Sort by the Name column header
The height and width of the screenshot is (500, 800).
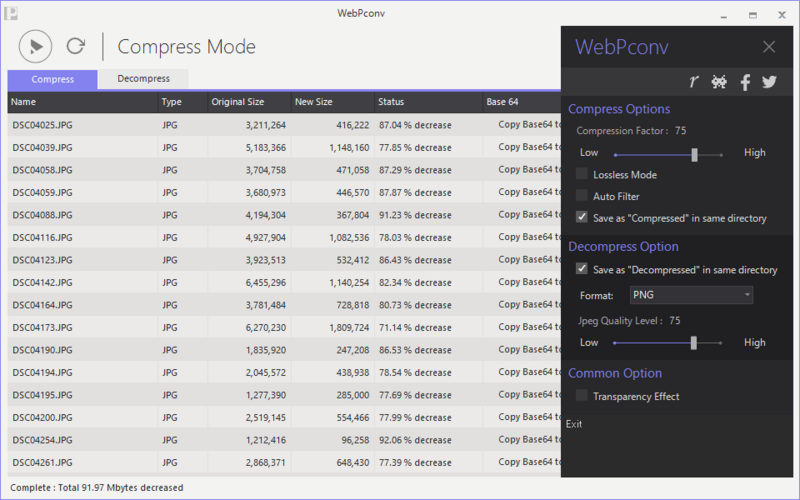[x=83, y=102]
